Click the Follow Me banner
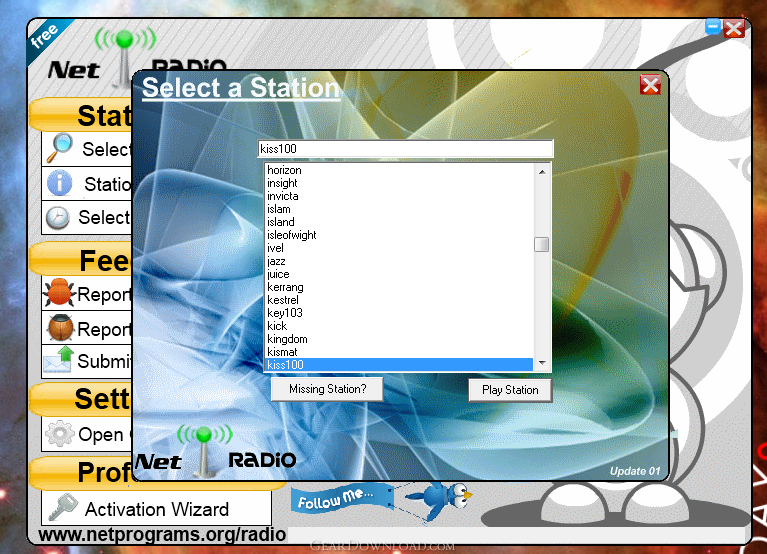The width and height of the screenshot is (767, 554). pyautogui.click(x=341, y=499)
